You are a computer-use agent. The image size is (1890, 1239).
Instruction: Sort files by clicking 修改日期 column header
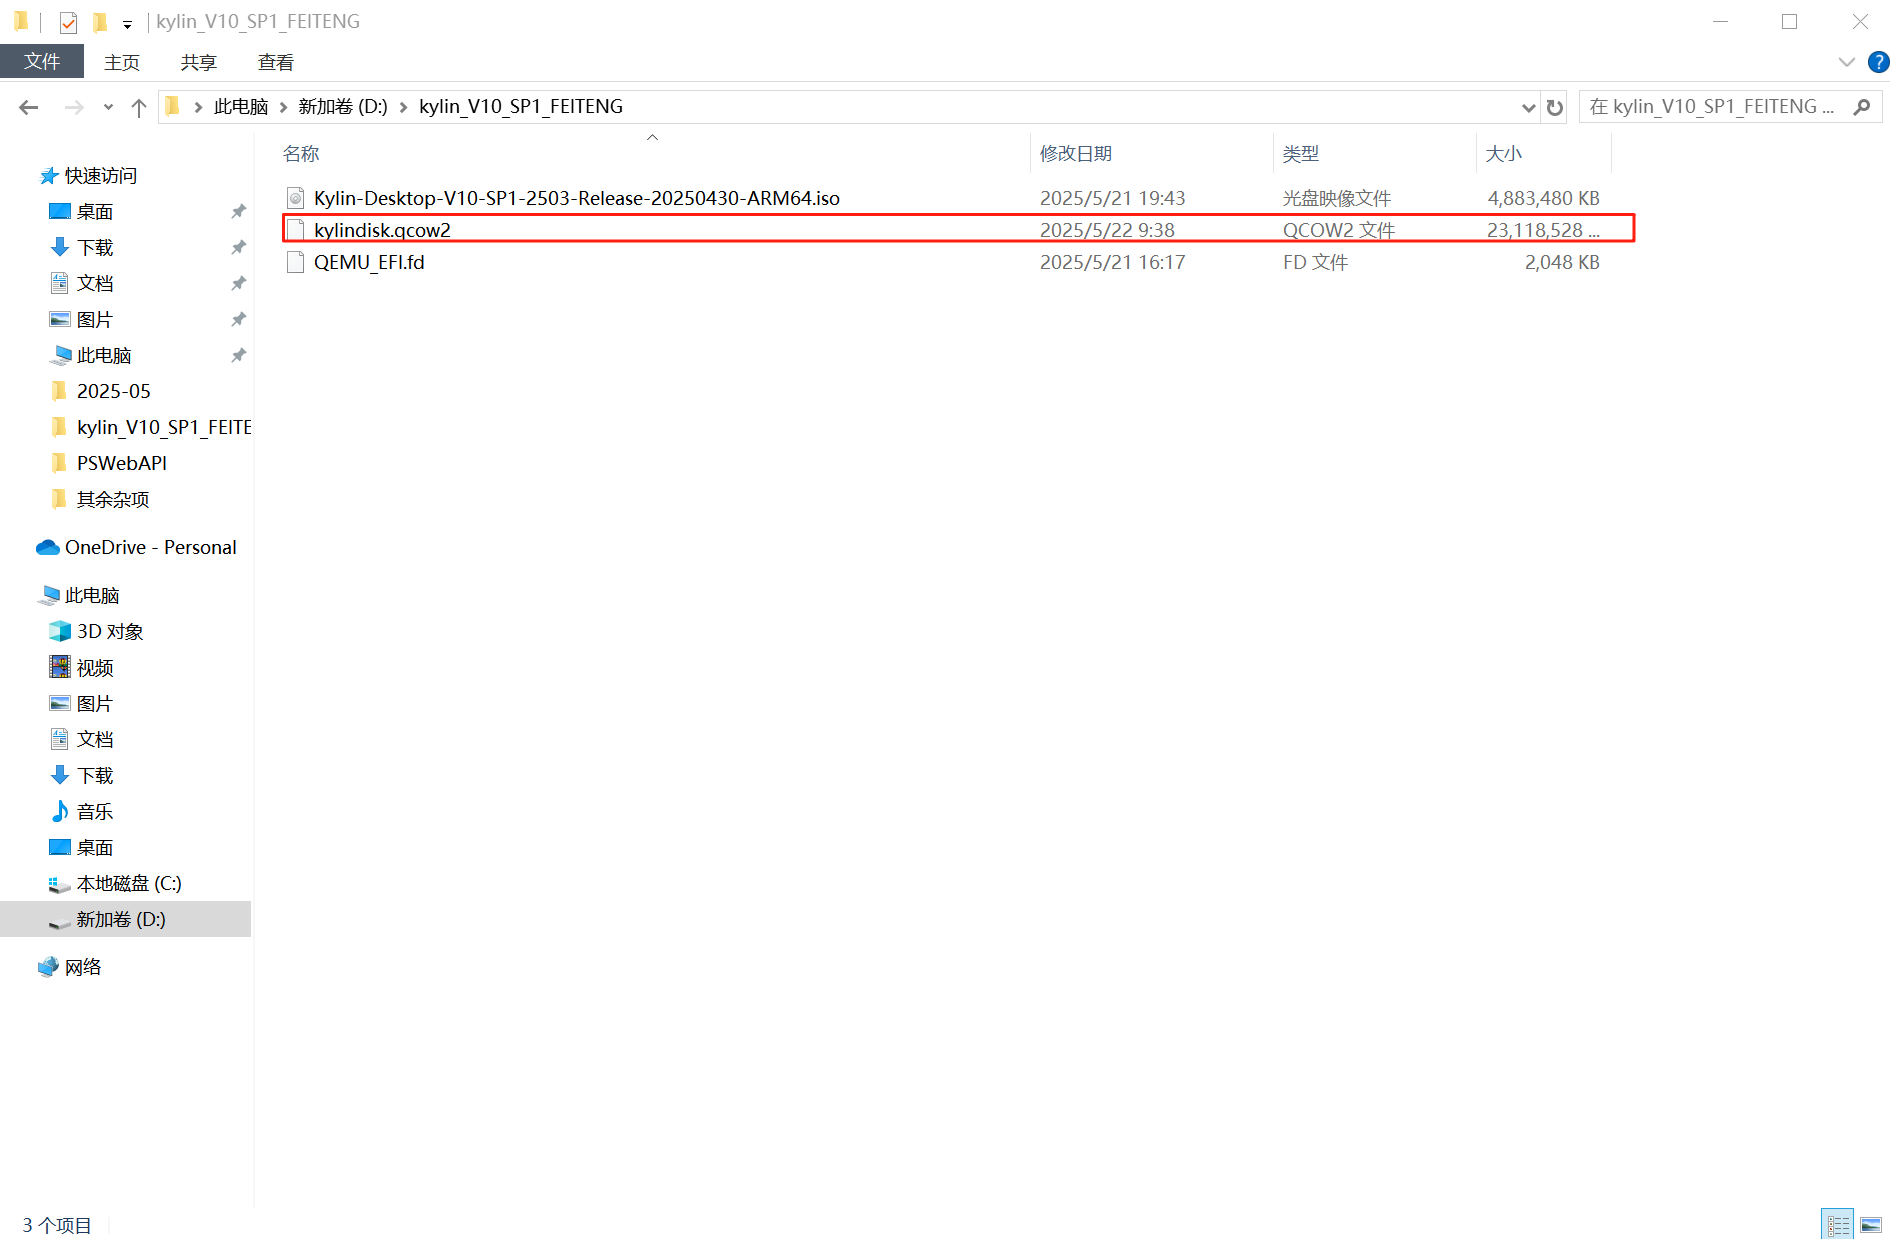click(x=1075, y=152)
